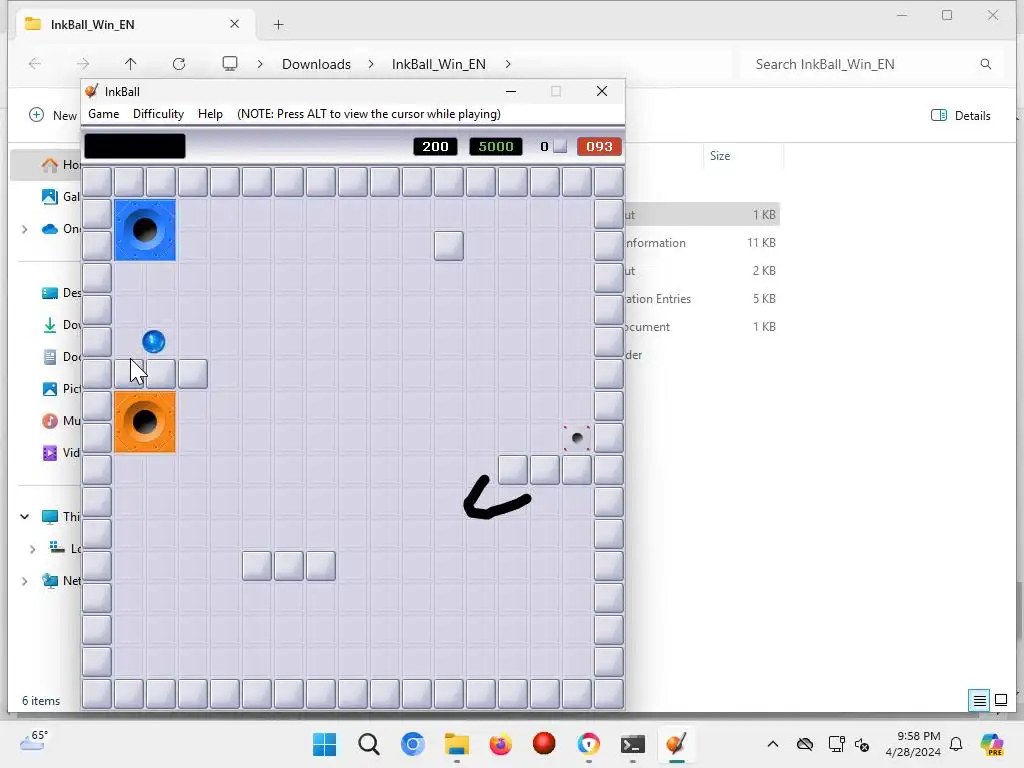The width and height of the screenshot is (1024, 768).
Task: Click the blue hole in InkBall
Action: tap(145, 230)
